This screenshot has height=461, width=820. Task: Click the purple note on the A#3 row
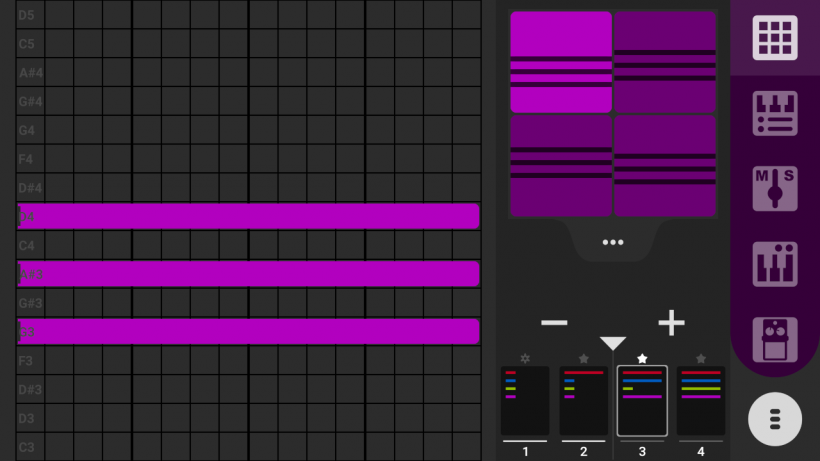250,274
